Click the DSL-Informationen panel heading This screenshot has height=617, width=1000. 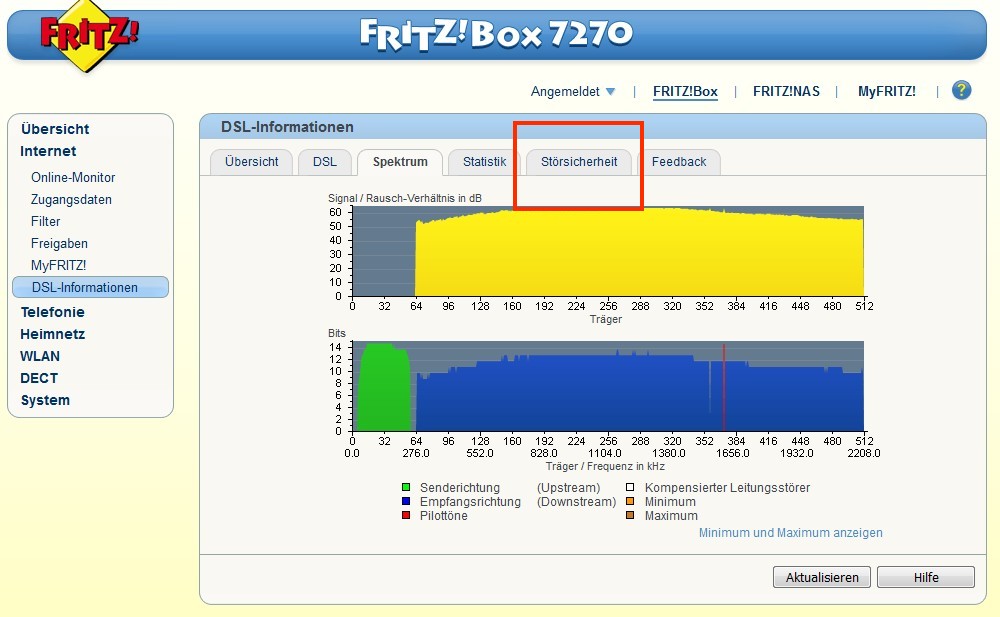(x=287, y=127)
